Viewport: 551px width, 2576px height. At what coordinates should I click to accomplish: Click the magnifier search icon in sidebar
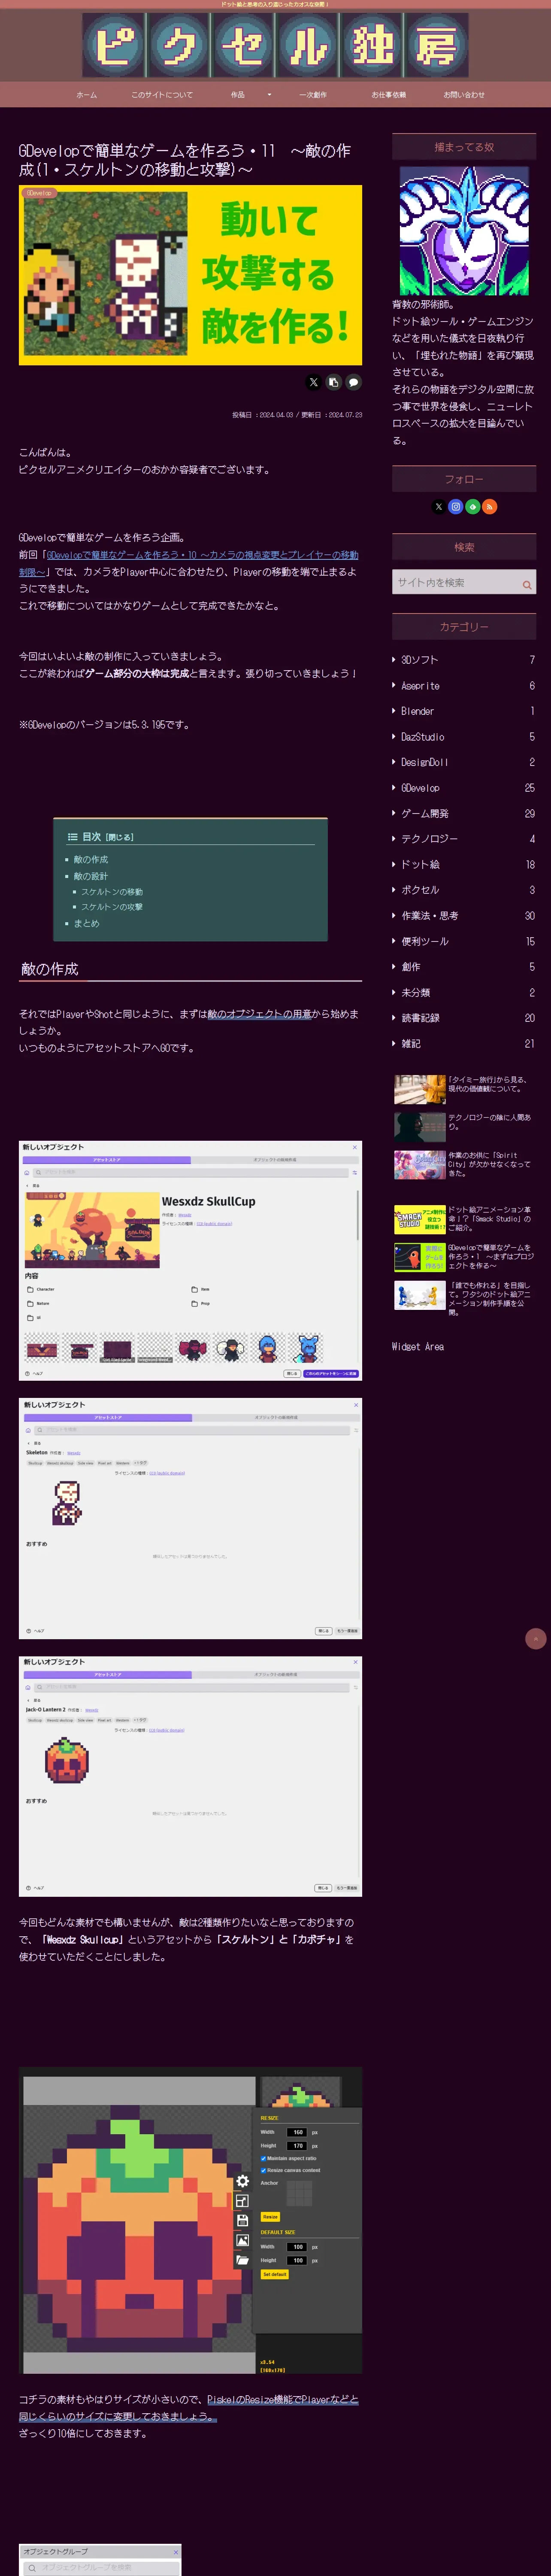coord(526,585)
